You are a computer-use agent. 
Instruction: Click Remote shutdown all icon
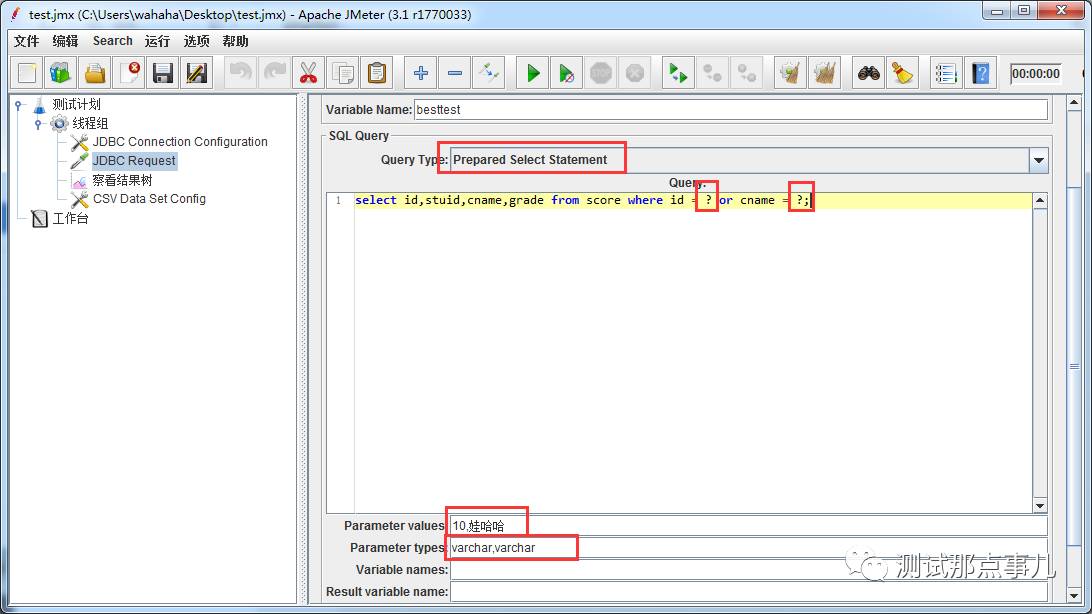click(x=747, y=73)
